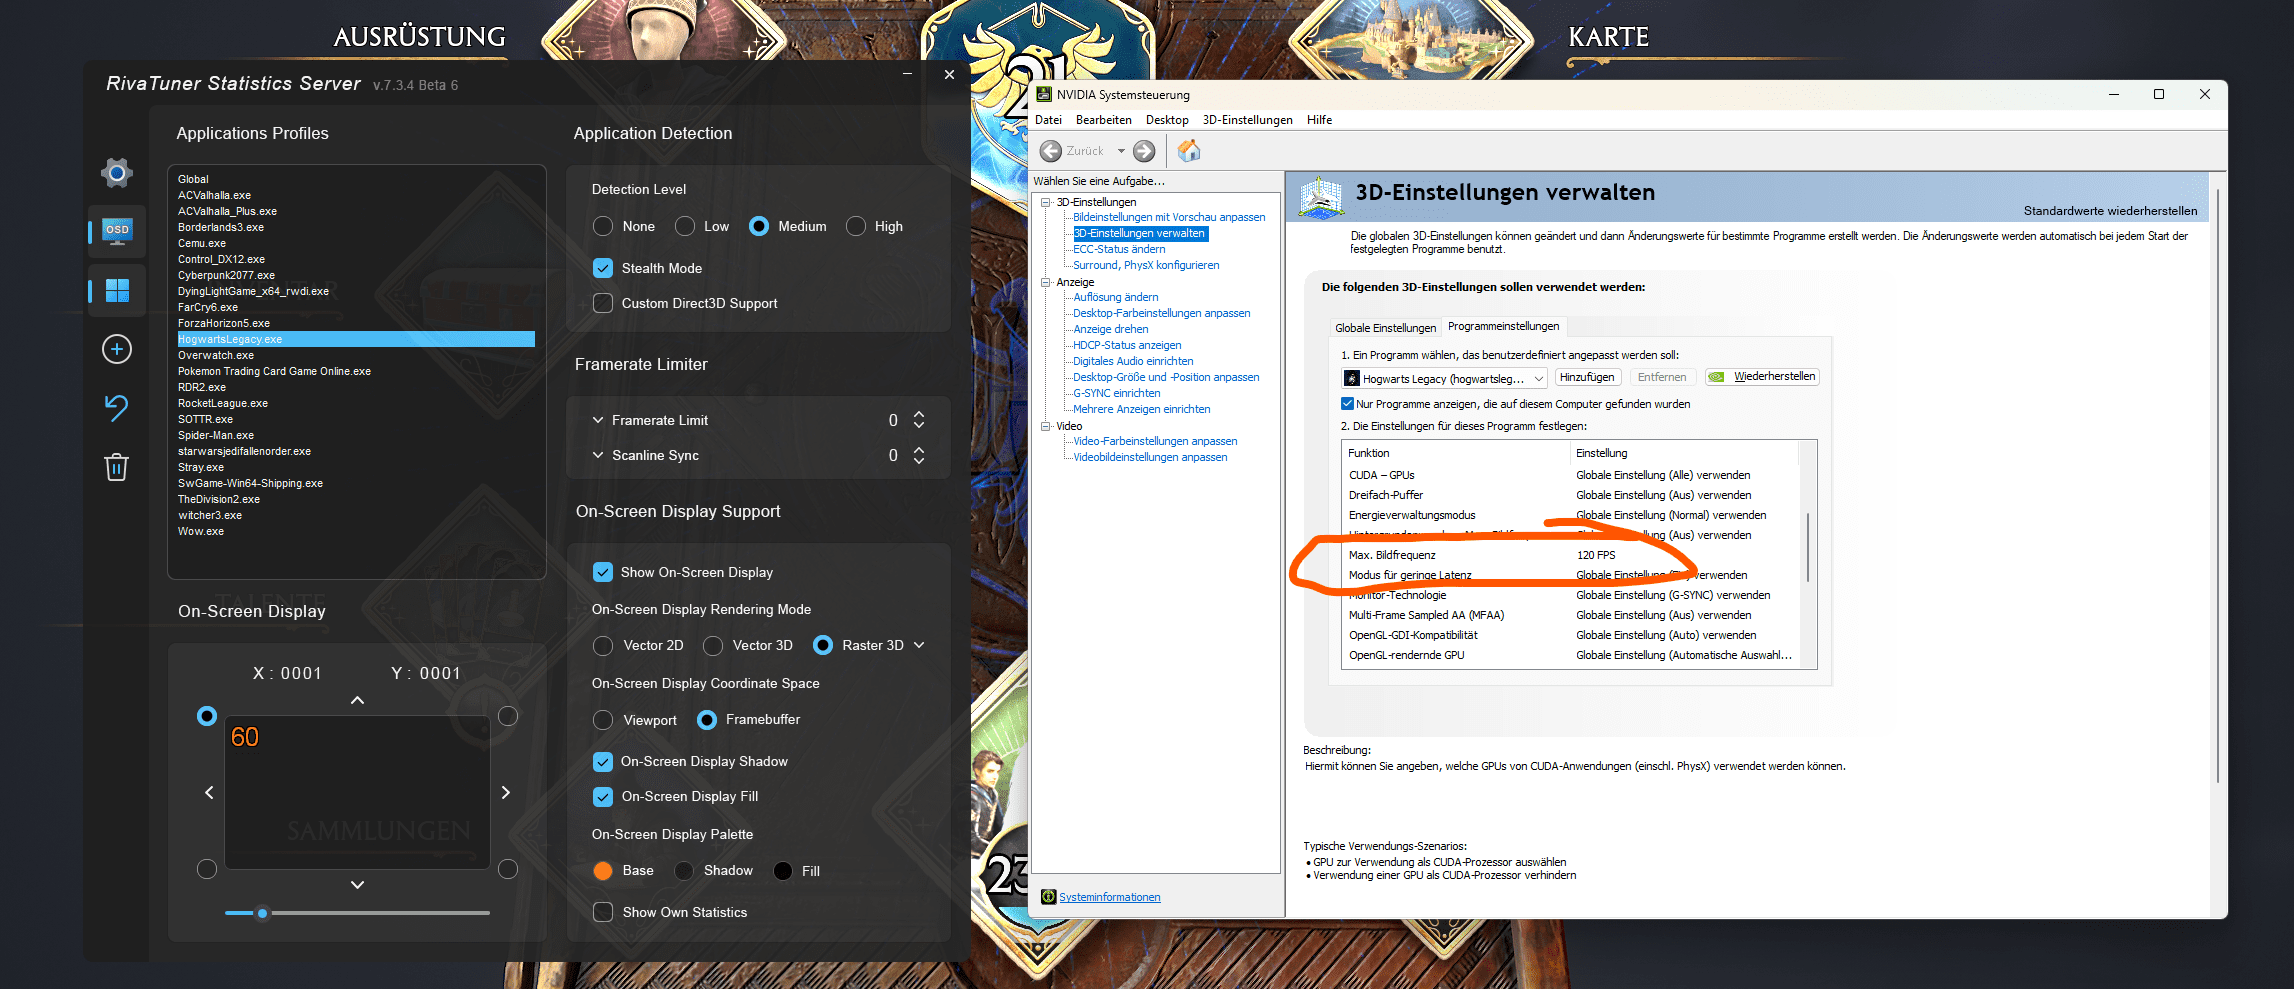The image size is (2294, 989).
Task: Open RivaTuner settings gear icon
Action: point(117,173)
